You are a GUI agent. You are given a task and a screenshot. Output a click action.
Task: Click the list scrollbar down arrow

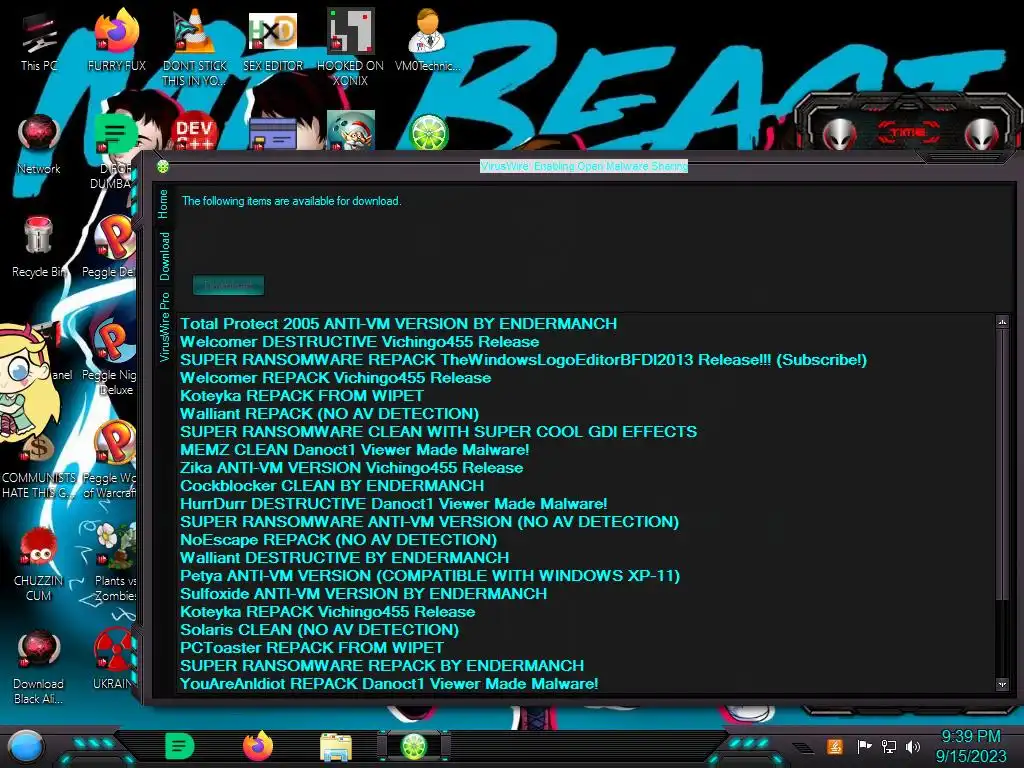1002,684
